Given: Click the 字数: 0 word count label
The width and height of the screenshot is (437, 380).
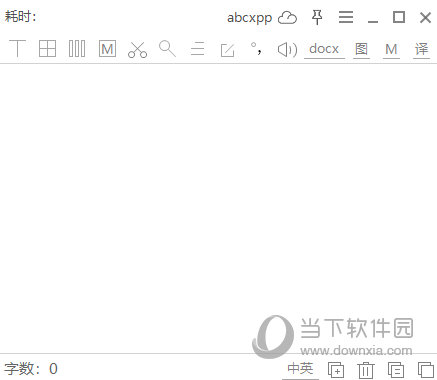Looking at the screenshot, I should pos(31,369).
